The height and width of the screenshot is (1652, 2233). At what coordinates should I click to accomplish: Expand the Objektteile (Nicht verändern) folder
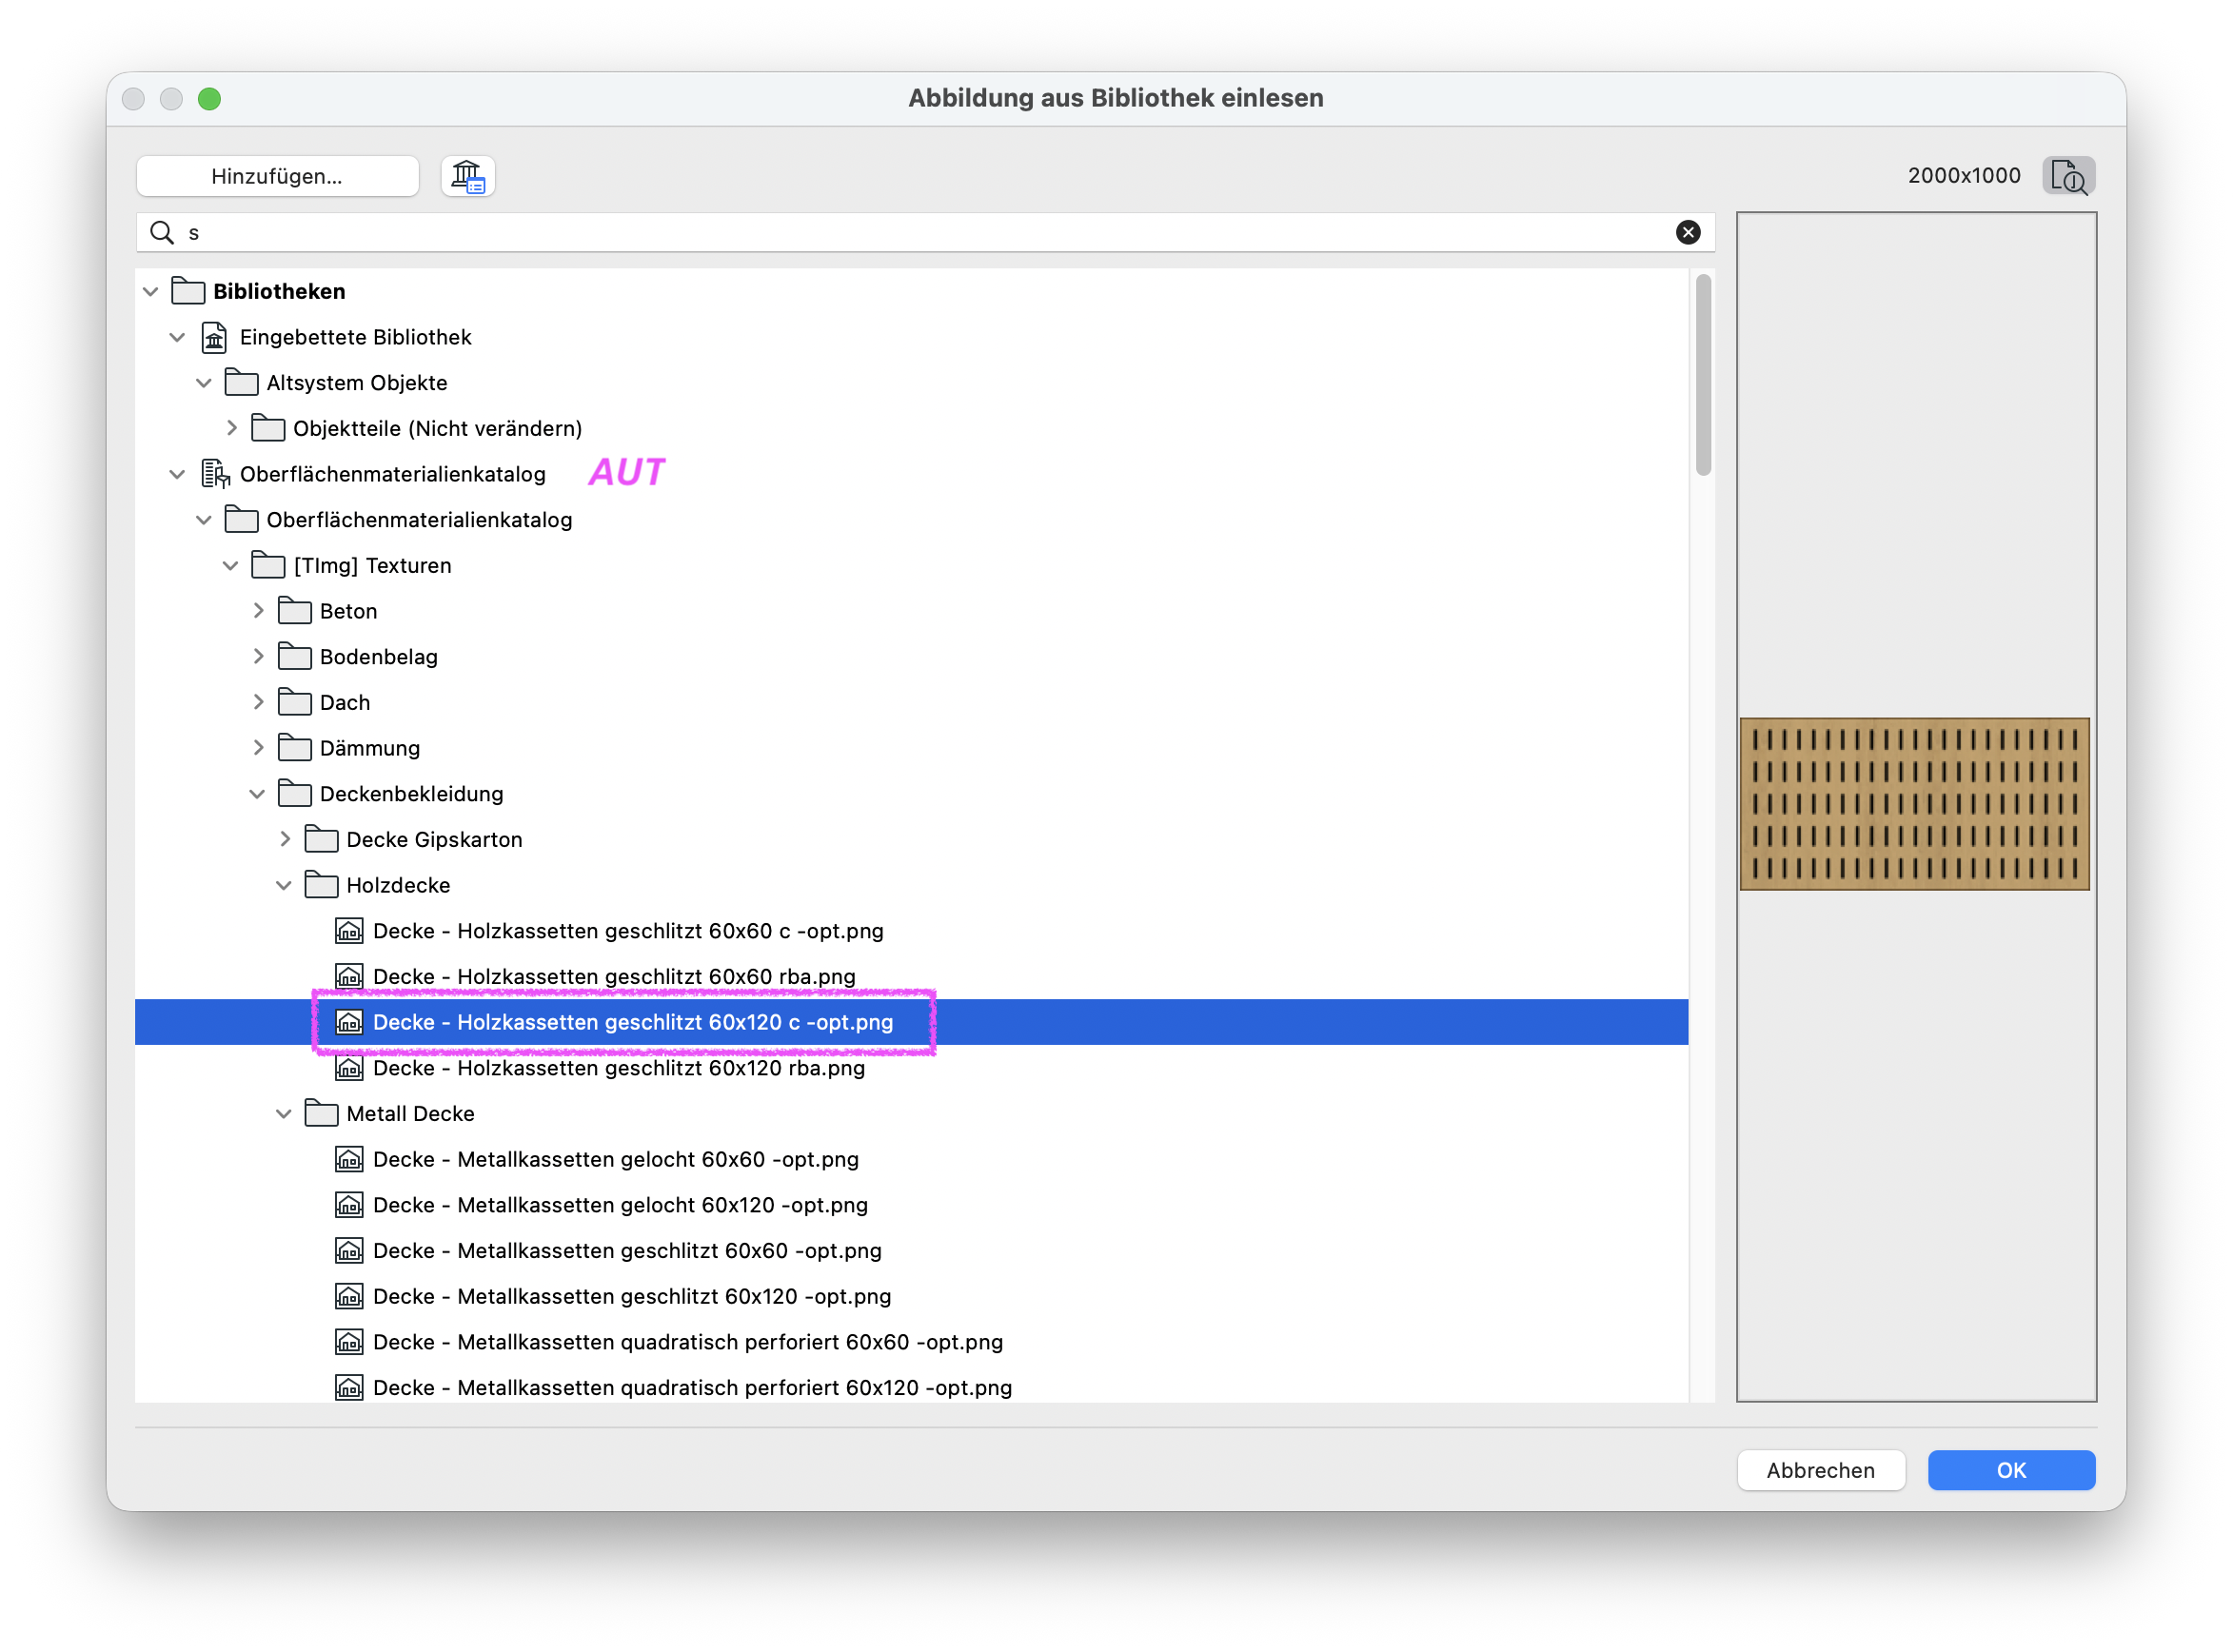(232, 428)
